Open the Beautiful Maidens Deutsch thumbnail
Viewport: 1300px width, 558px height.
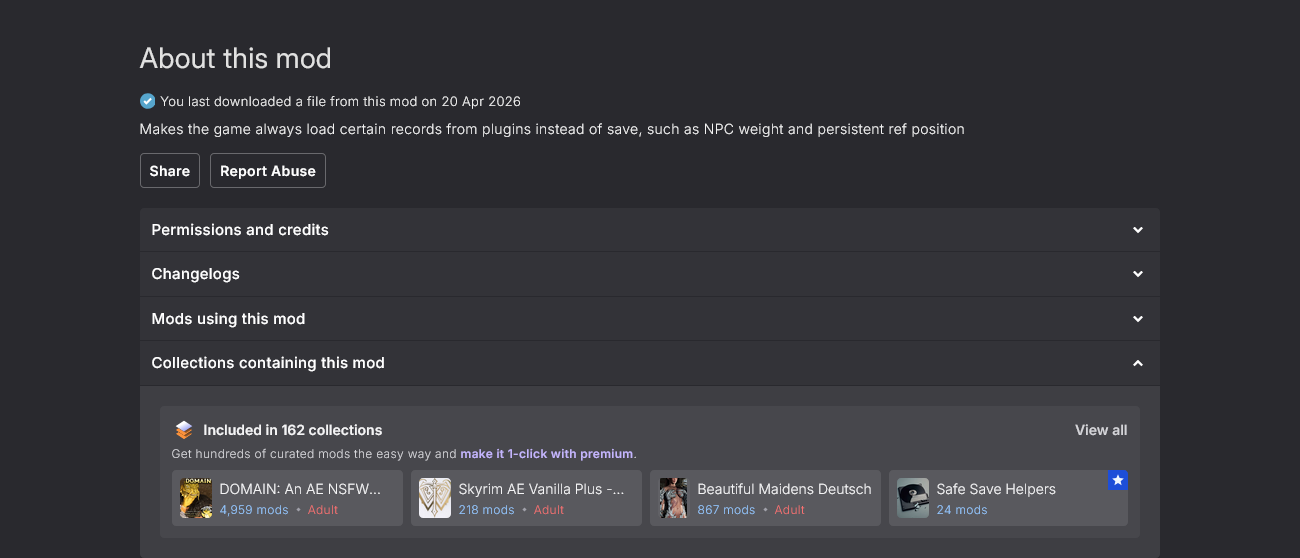point(674,498)
